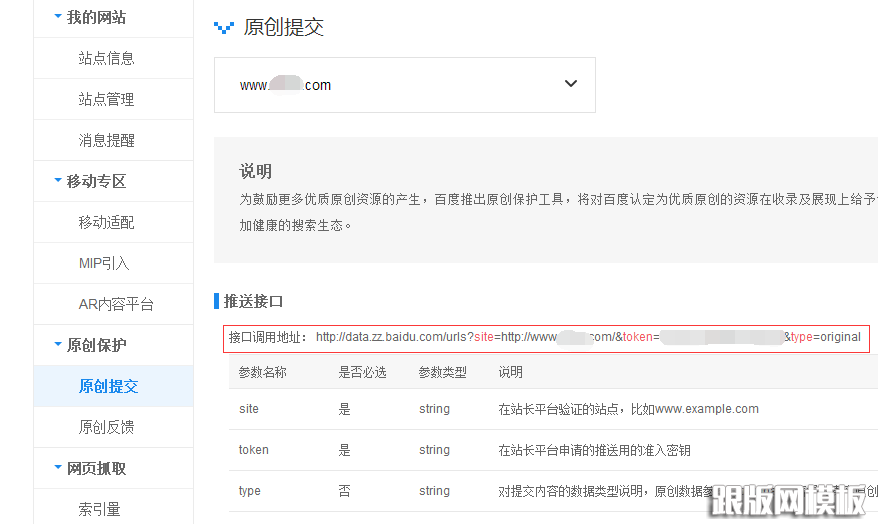Open the site selection dropdown
Screen dimensions: 878x524
pos(404,85)
